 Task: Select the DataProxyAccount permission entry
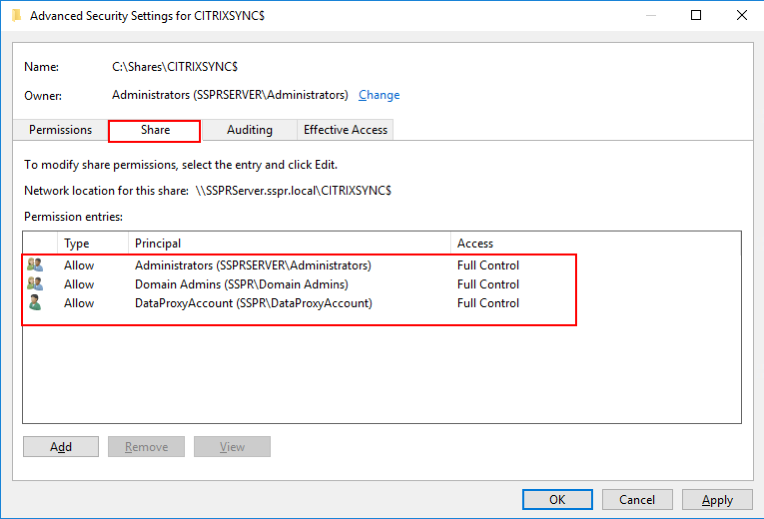253,303
